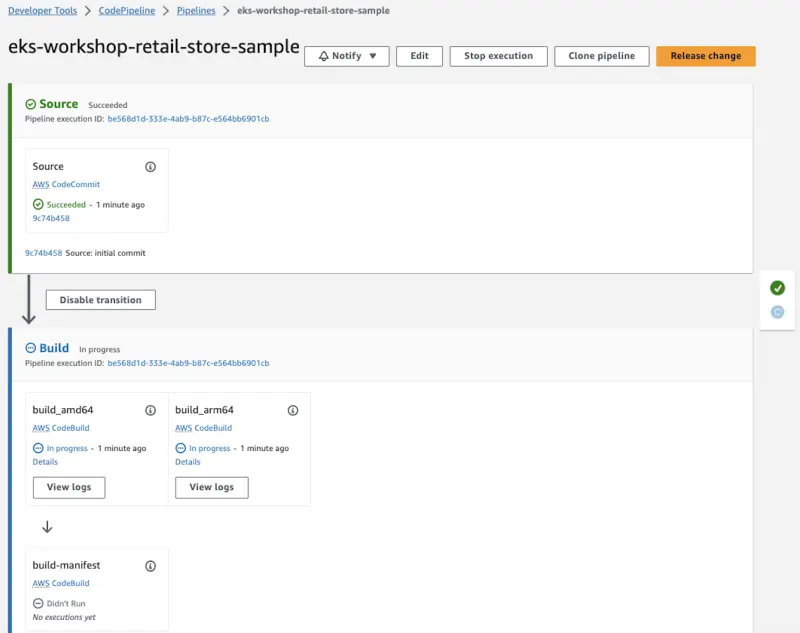Click the info icon on Source action card

pyautogui.click(x=150, y=167)
